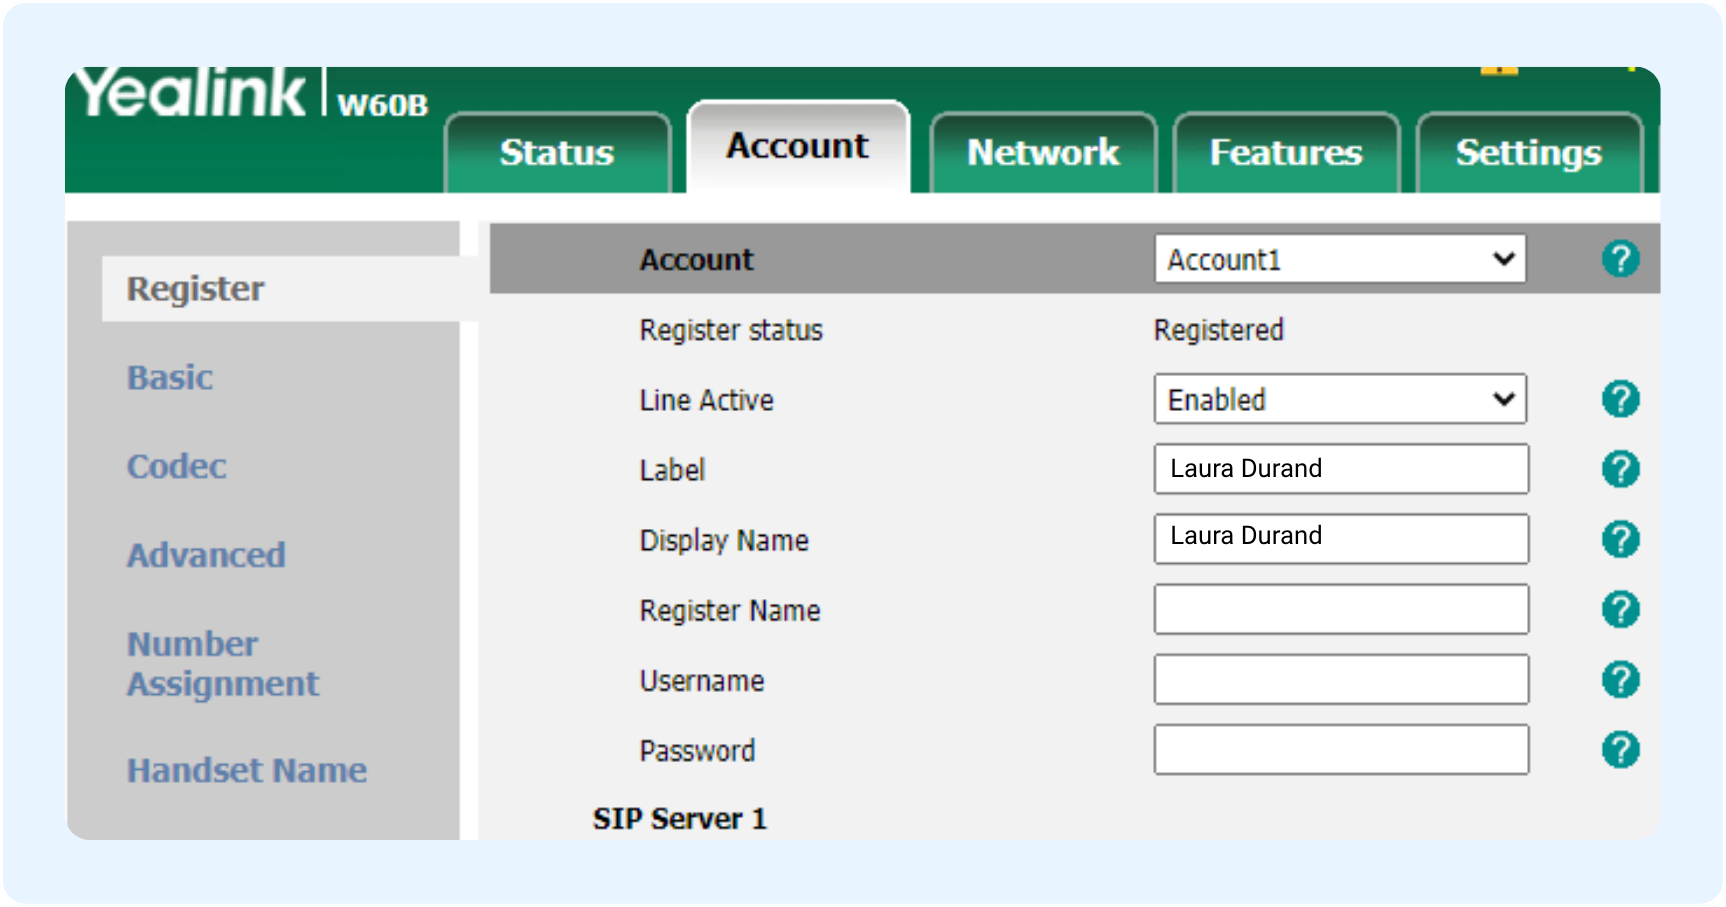The image size is (1726, 907).
Task: Show help for Register Name field
Action: point(1619,609)
